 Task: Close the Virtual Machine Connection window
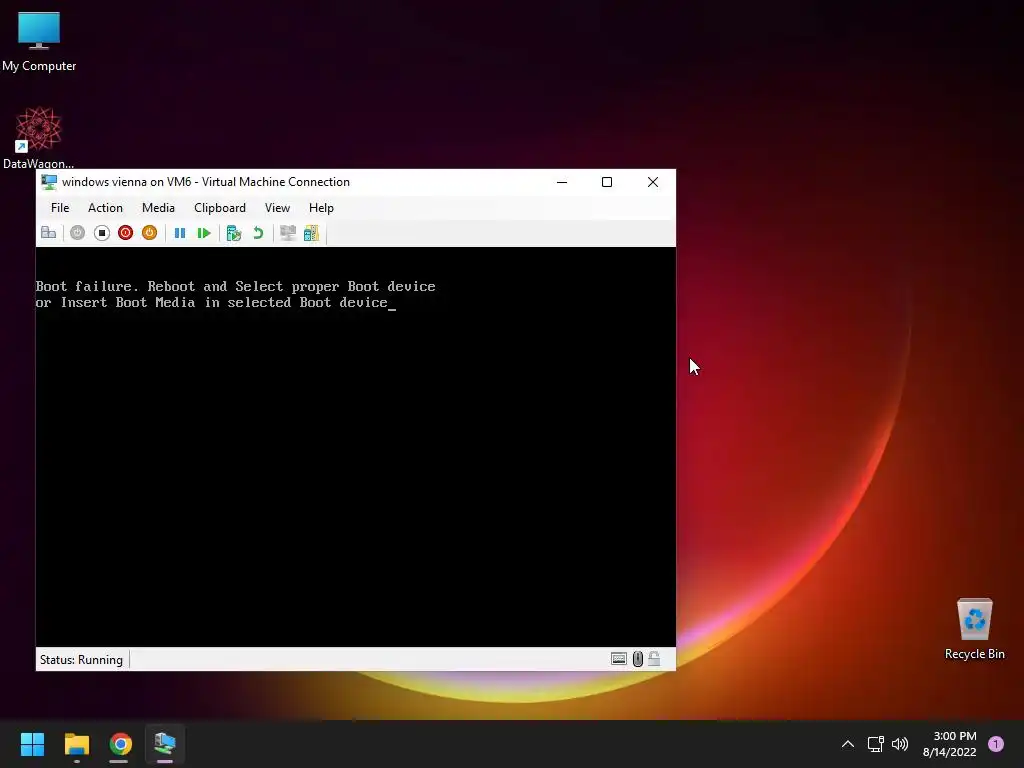coord(652,182)
